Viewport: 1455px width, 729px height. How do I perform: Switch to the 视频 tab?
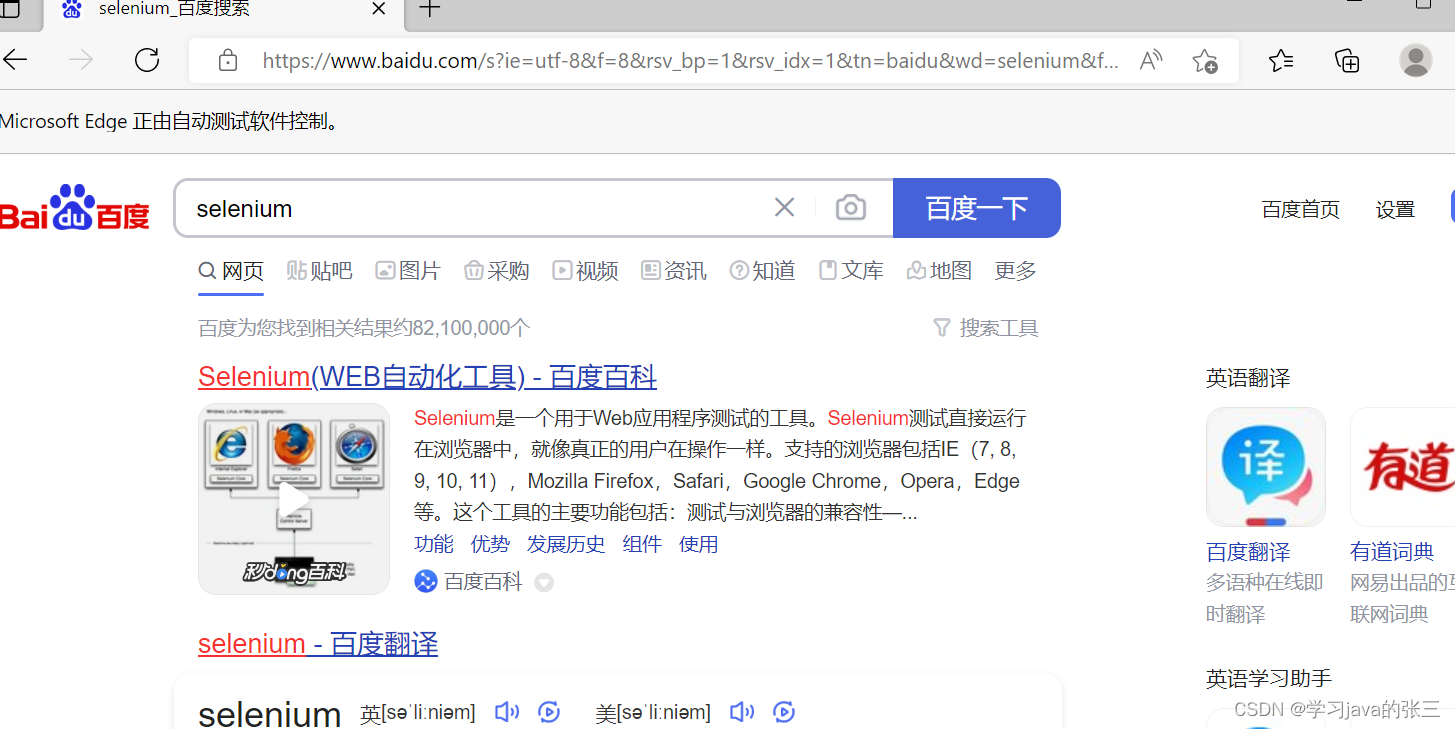point(586,271)
